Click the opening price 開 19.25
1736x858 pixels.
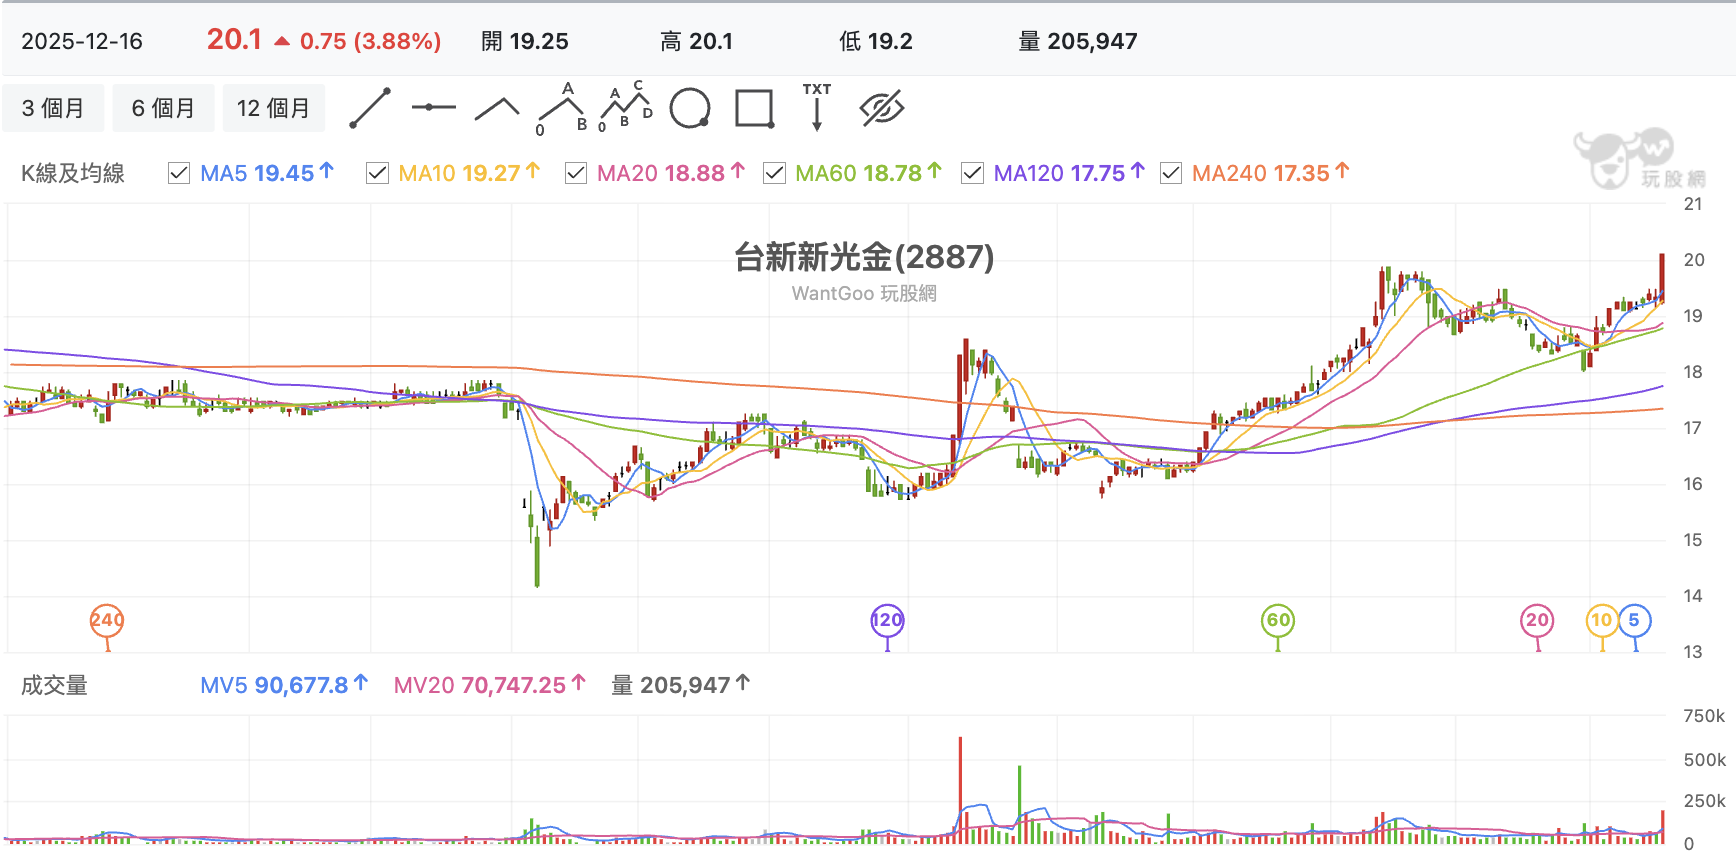525,41
